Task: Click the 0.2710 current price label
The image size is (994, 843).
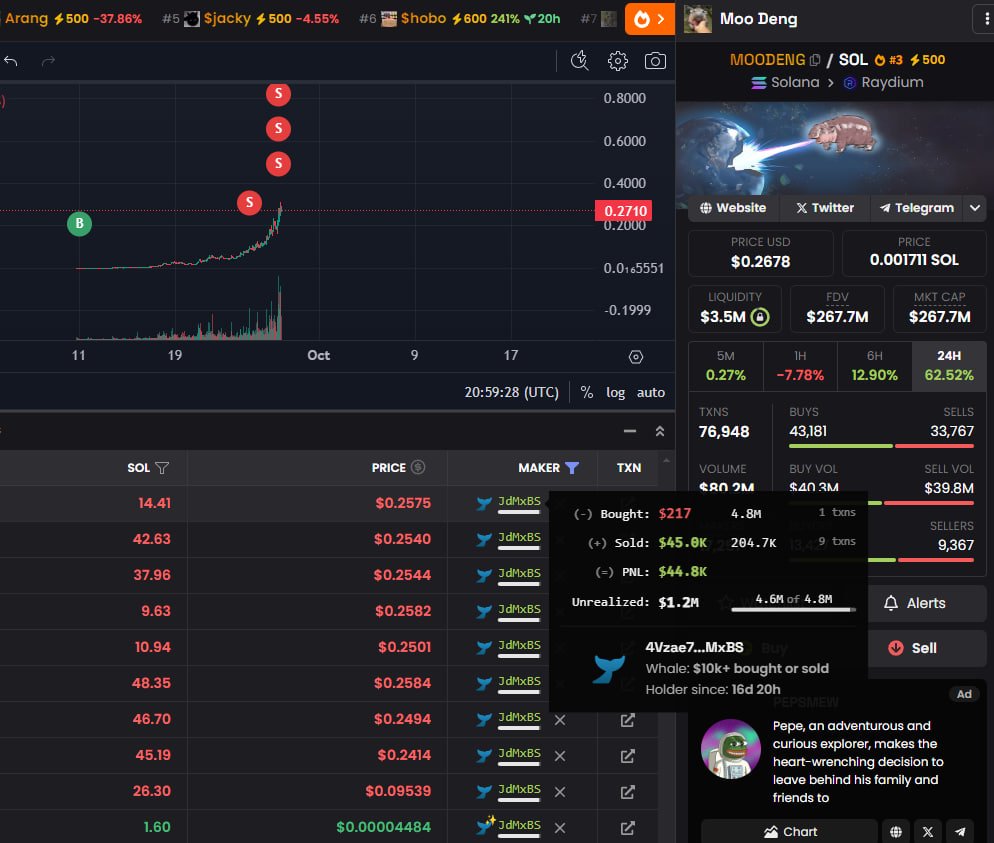Action: 623,211
